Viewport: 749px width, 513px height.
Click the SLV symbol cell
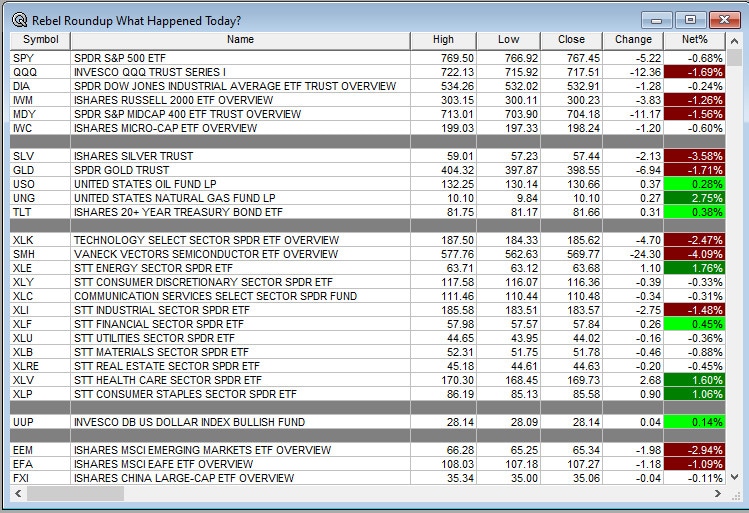click(x=40, y=156)
